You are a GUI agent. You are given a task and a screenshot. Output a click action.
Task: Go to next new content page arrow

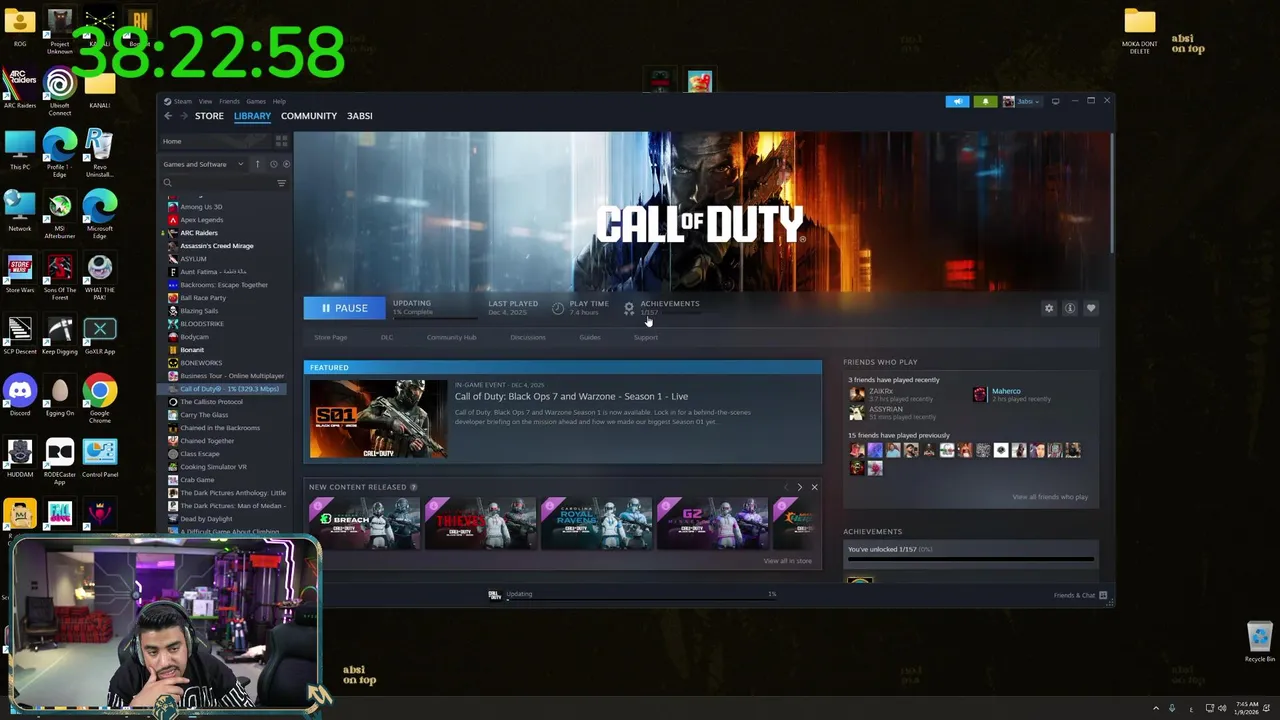coord(799,487)
